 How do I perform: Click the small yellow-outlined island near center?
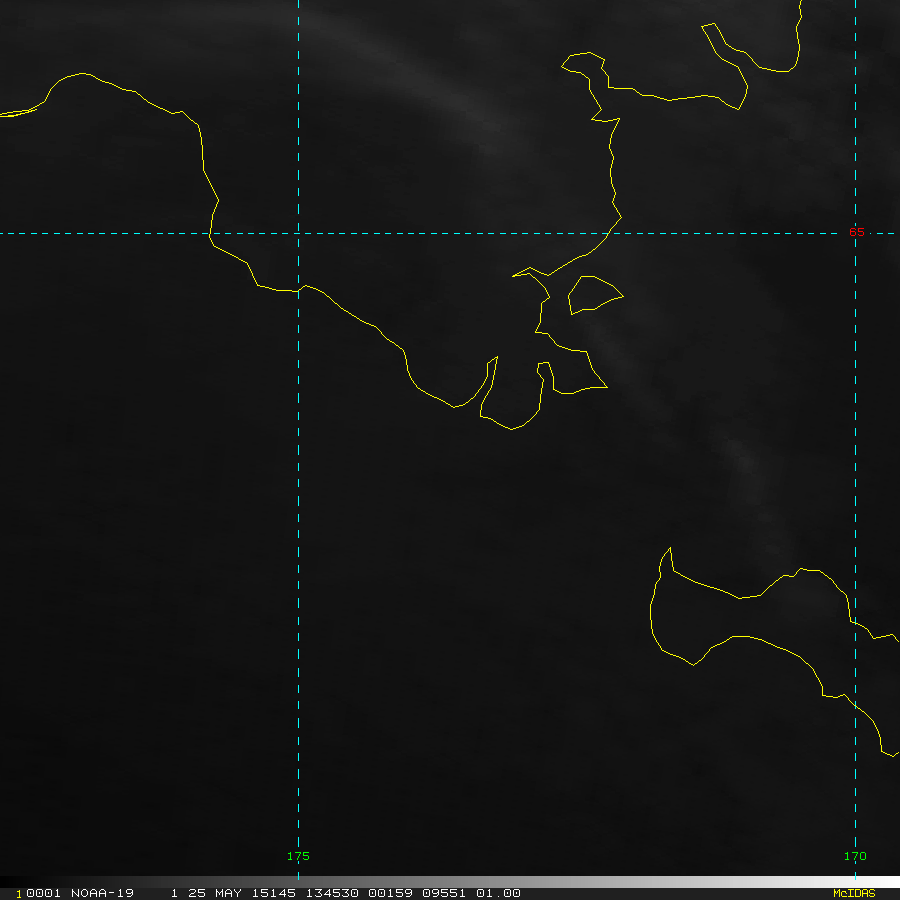(x=592, y=293)
